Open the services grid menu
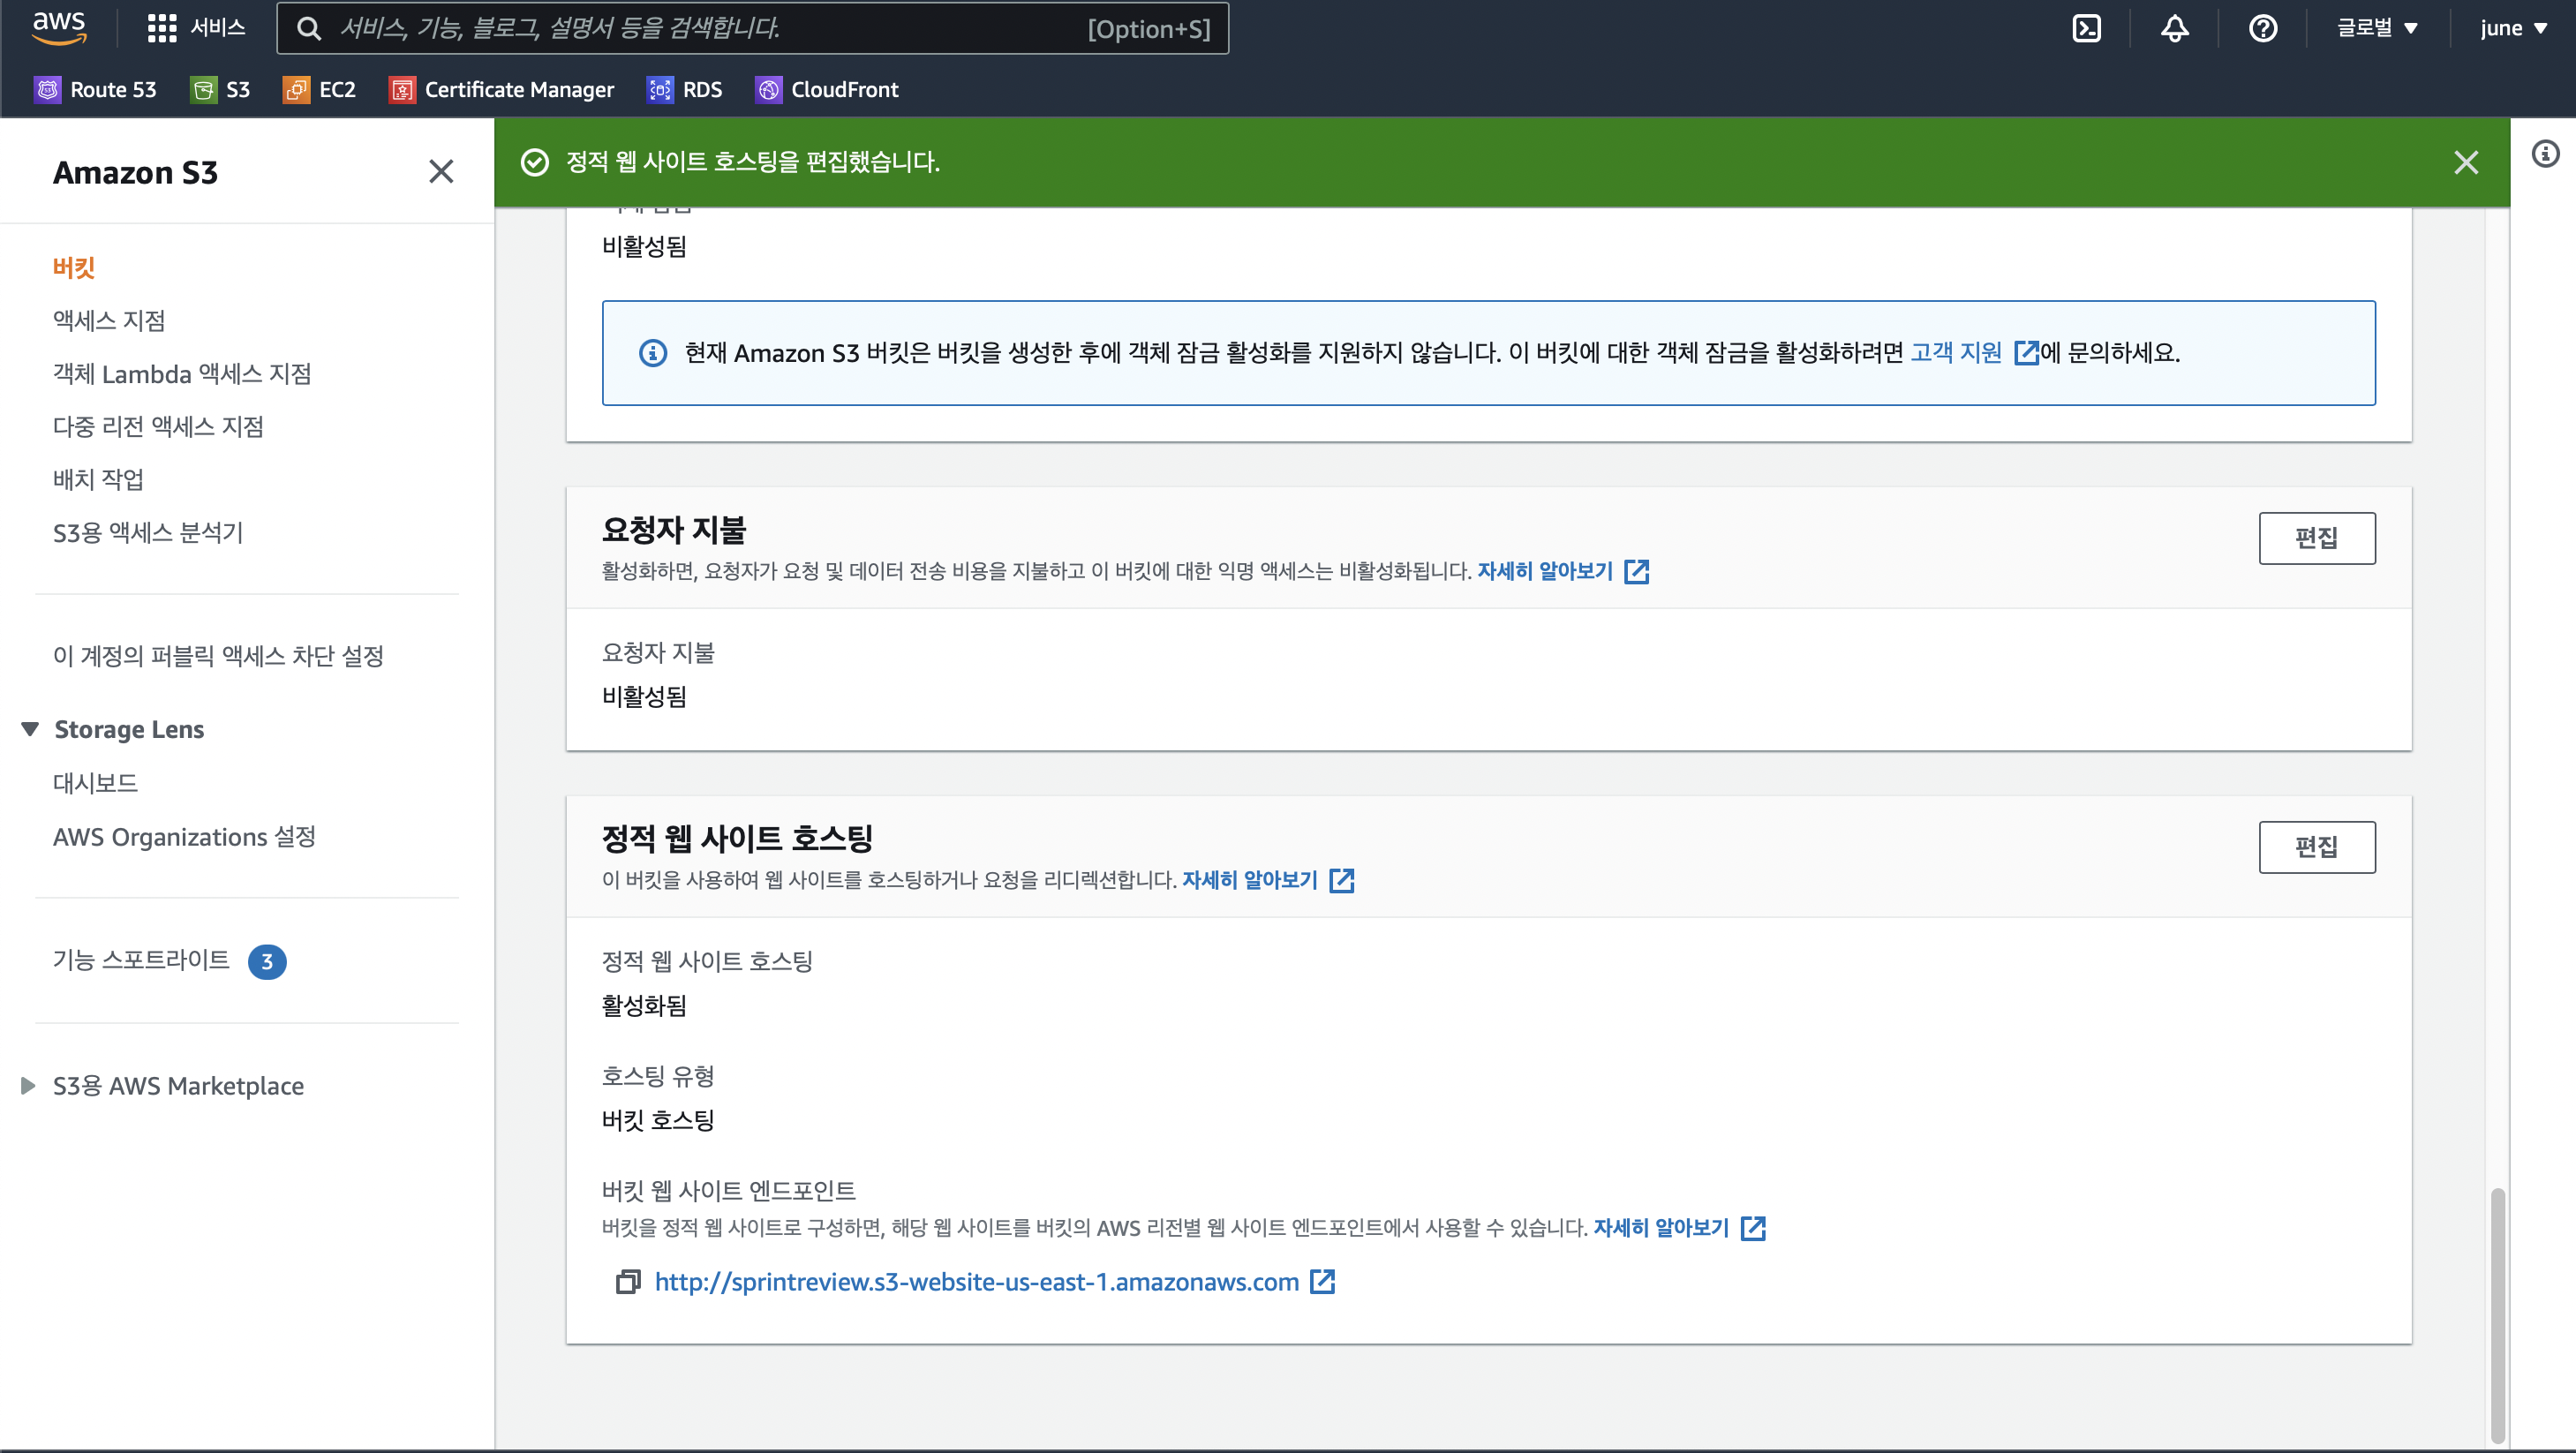This screenshot has width=2576, height=1453. coord(162,28)
